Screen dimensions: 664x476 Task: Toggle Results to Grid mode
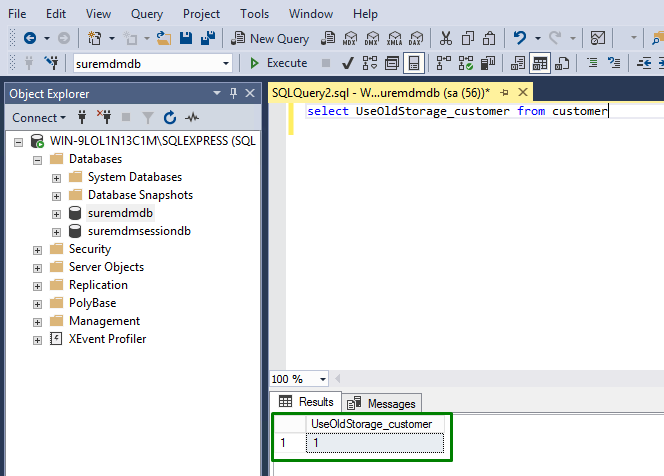(x=540, y=64)
